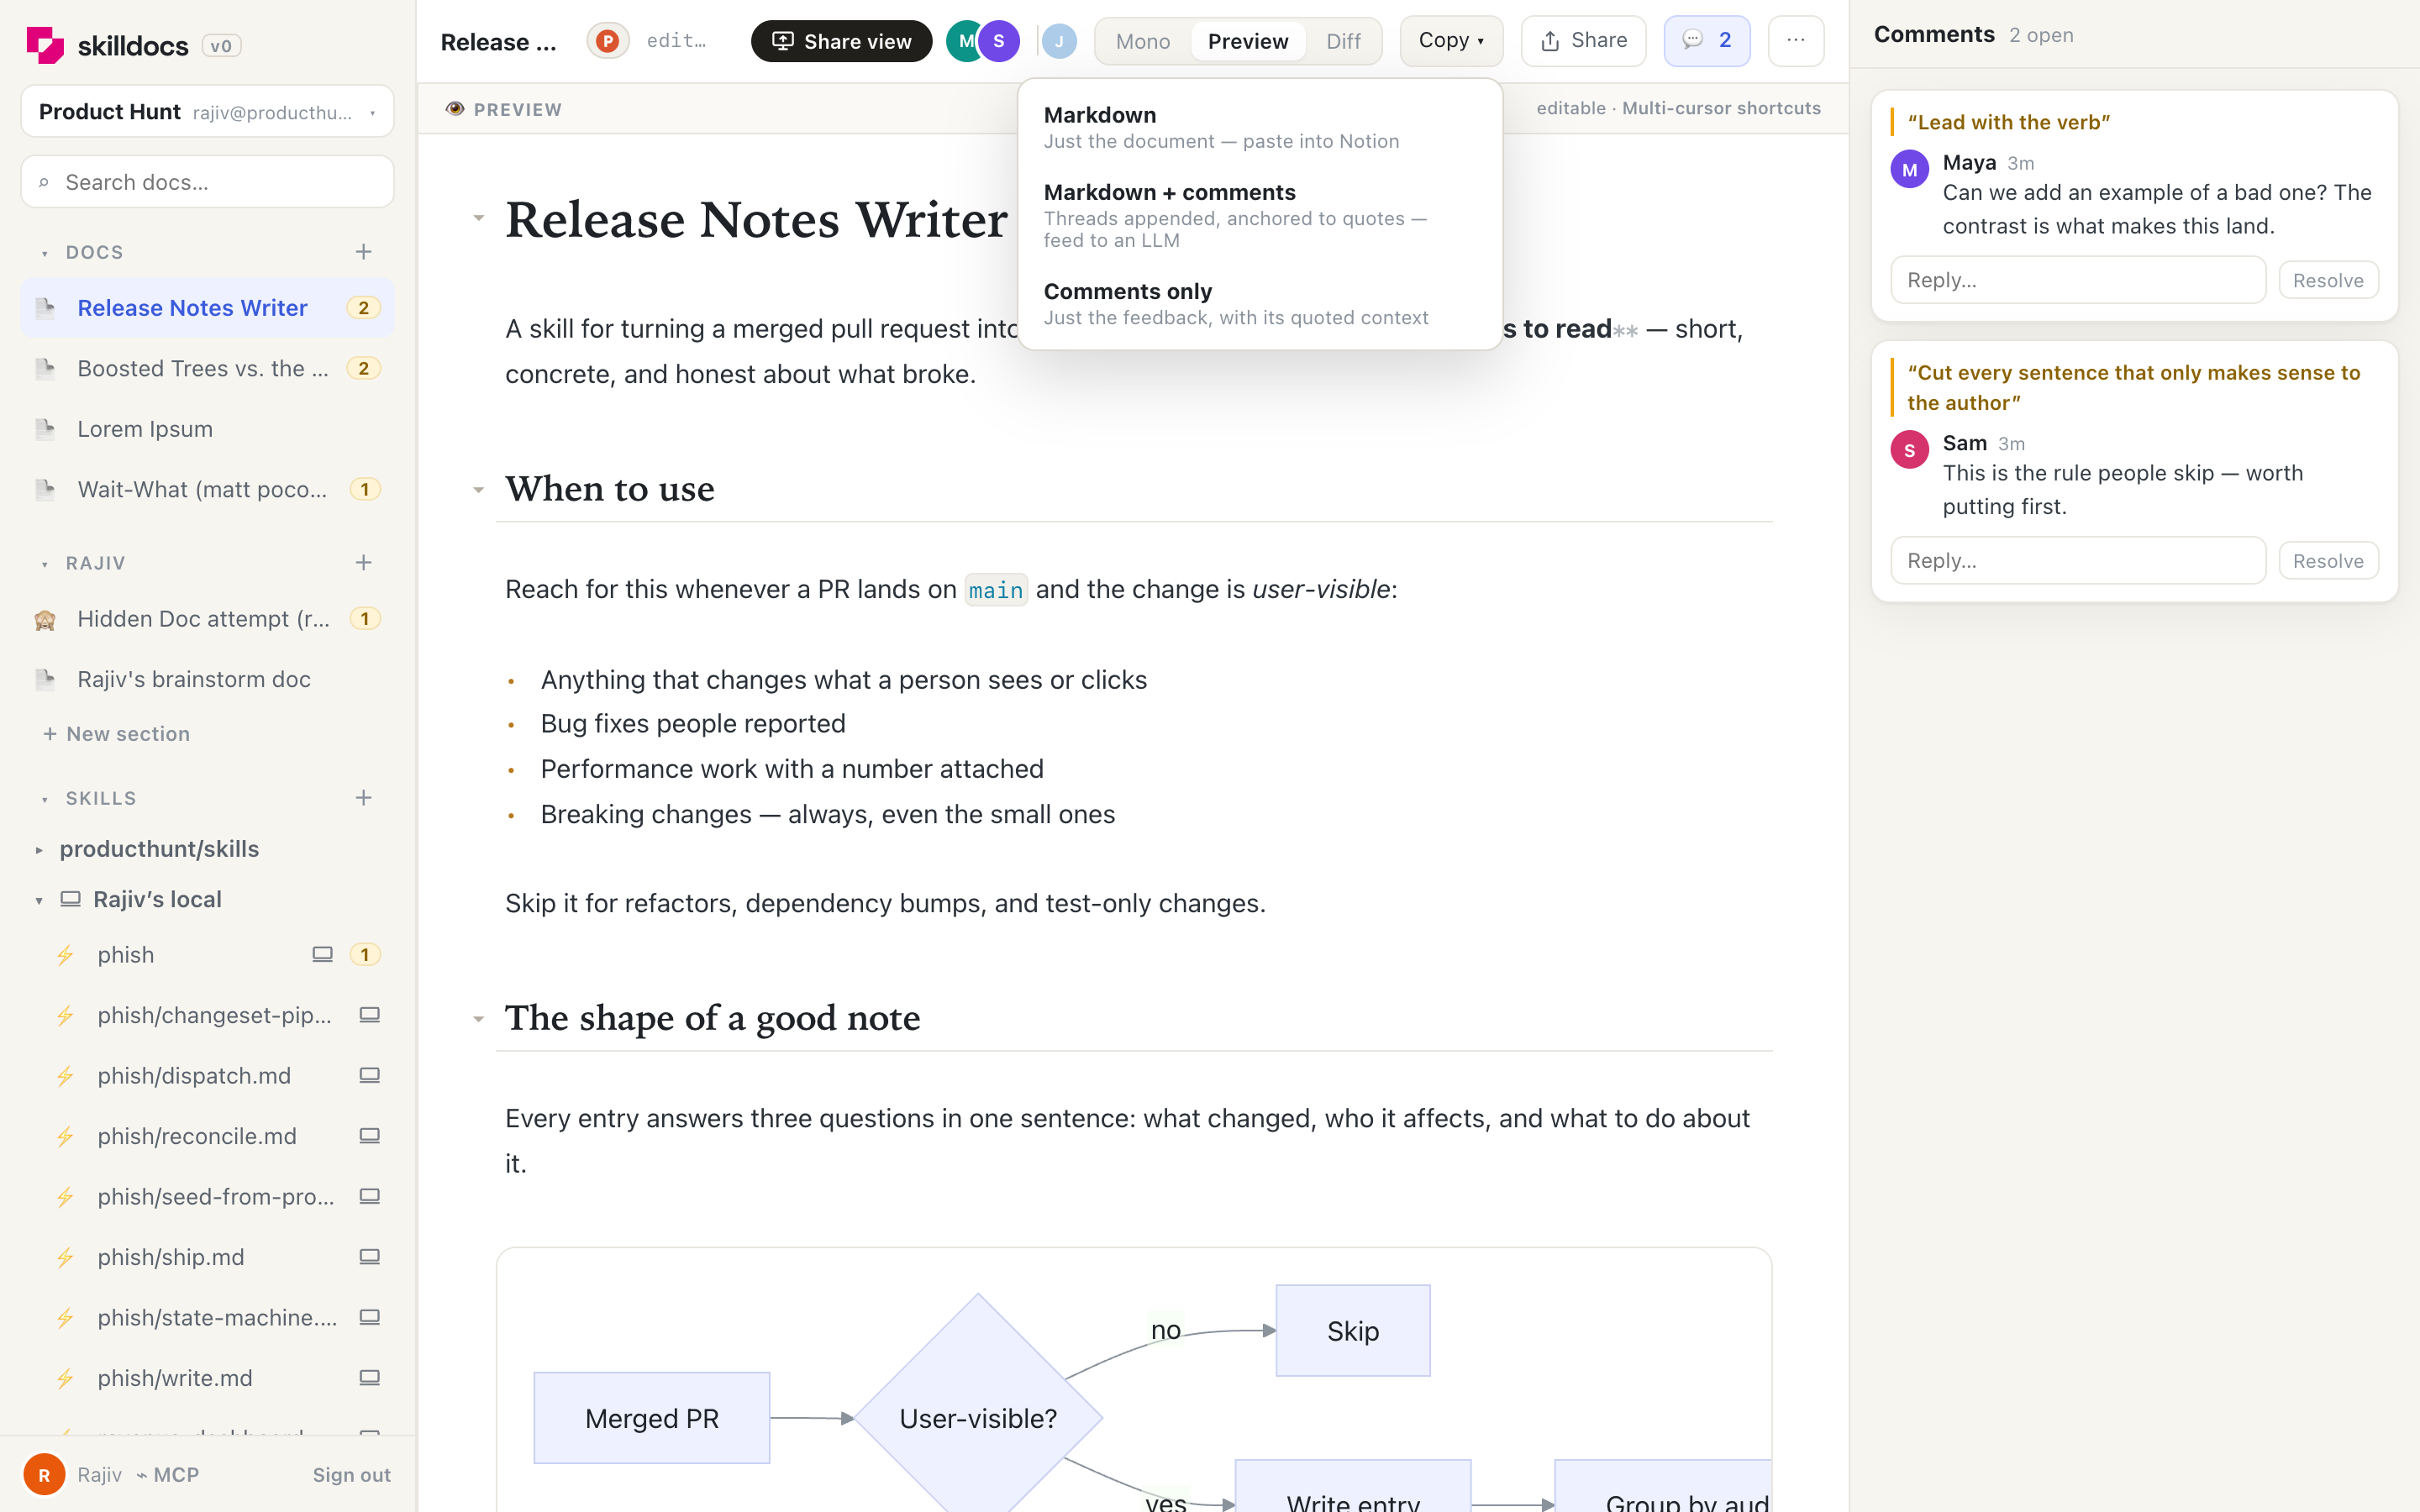The height and width of the screenshot is (1512, 2420).
Task: Open the Product Hunt workspace switcher
Action: [x=207, y=112]
